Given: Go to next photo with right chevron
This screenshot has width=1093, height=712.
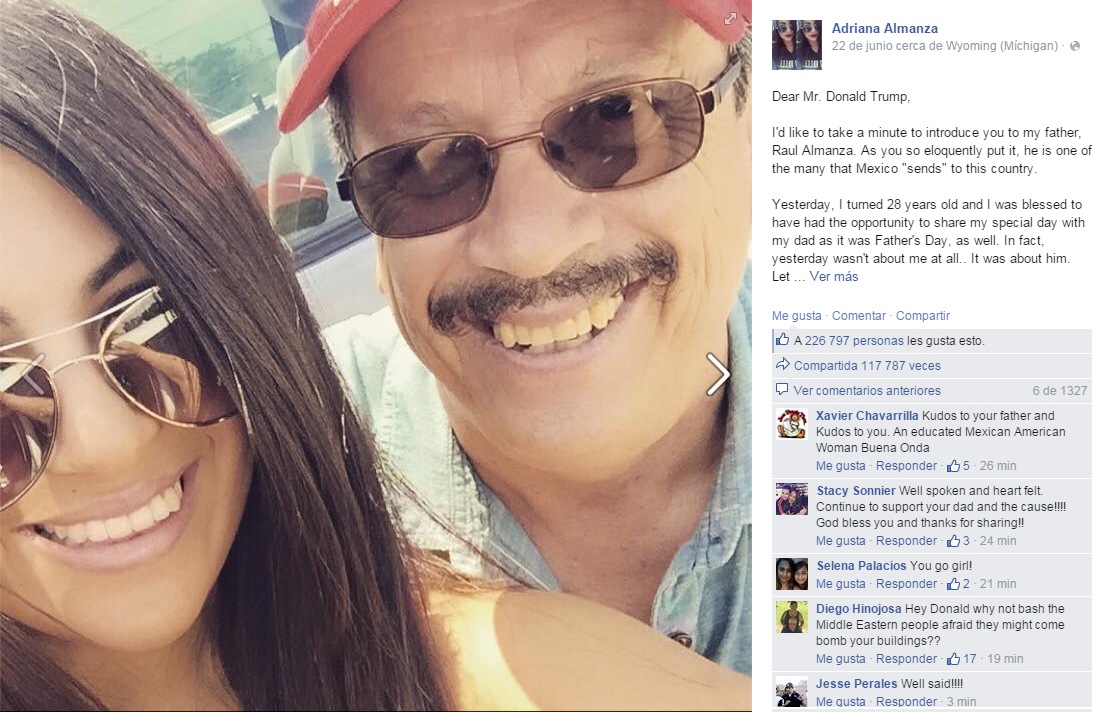Looking at the screenshot, I should click(x=717, y=374).
